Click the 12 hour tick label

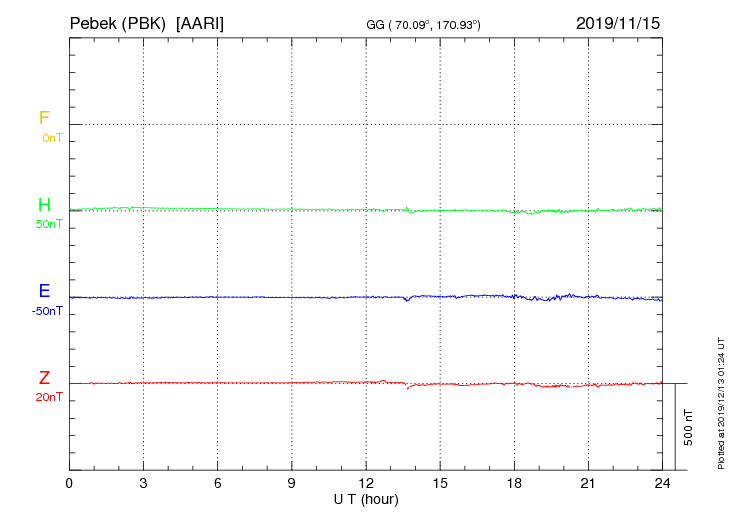pyautogui.click(x=366, y=483)
